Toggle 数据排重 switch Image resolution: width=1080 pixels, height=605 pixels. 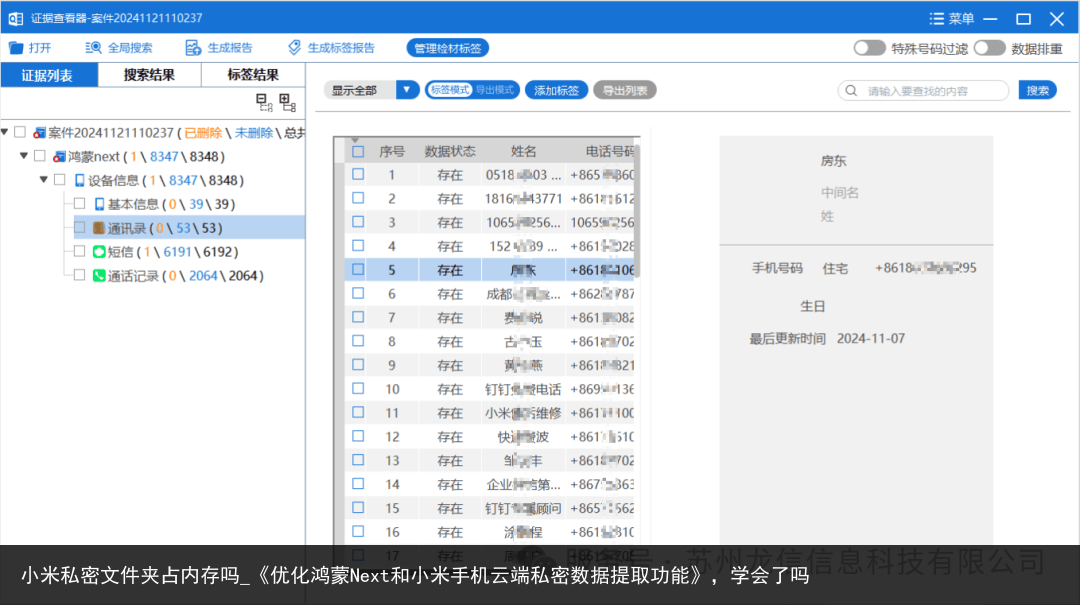[990, 48]
